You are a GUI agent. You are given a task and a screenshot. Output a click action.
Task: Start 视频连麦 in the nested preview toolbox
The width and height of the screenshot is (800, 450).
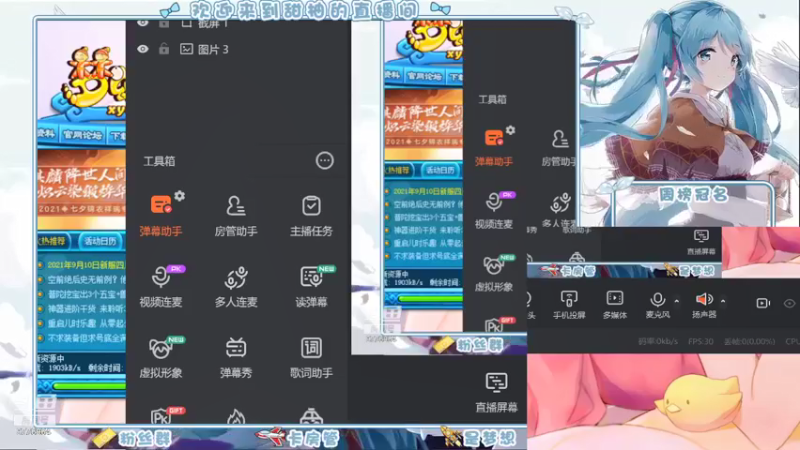(493, 210)
